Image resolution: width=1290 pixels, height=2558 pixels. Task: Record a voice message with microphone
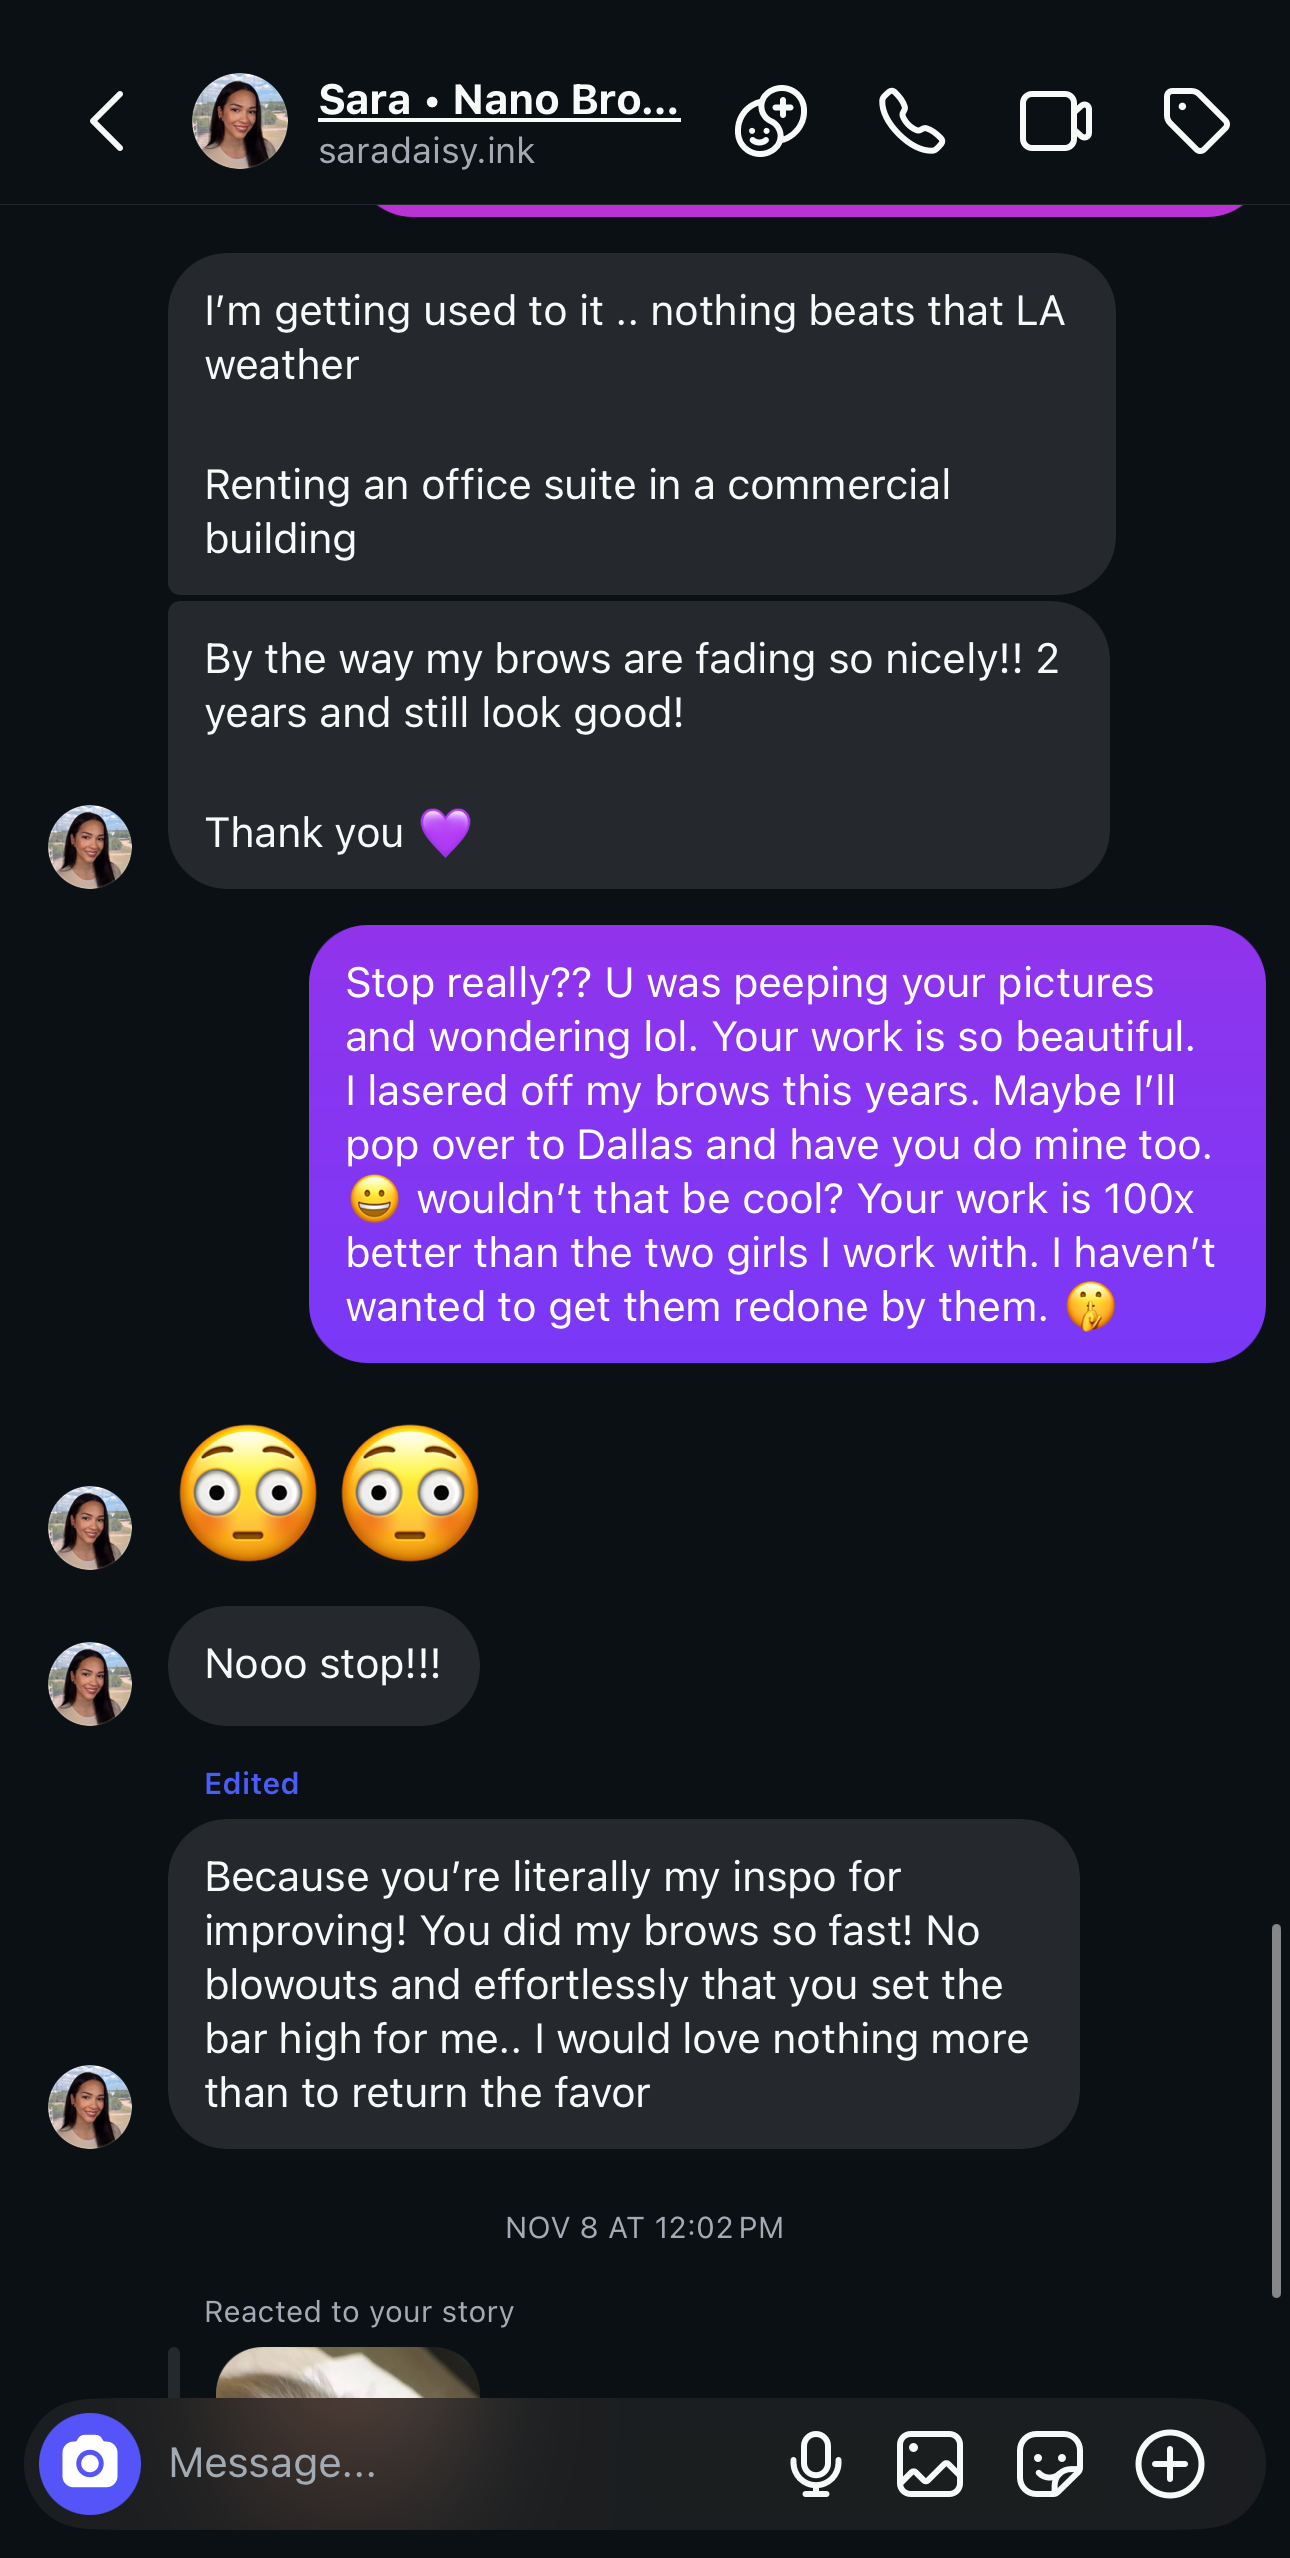(815, 2463)
